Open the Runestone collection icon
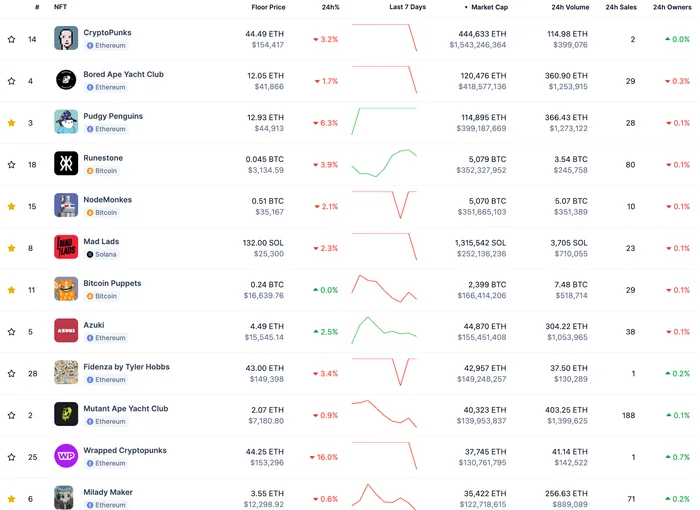Viewport: 700px width, 510px height. (66, 163)
